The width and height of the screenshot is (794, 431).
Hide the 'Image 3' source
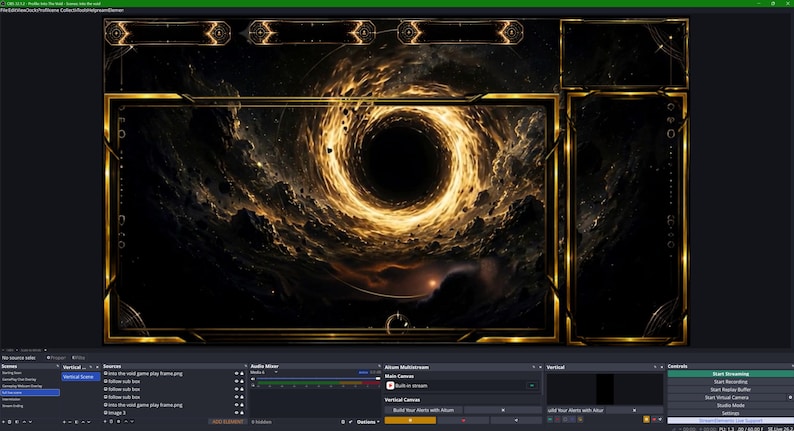coord(236,413)
